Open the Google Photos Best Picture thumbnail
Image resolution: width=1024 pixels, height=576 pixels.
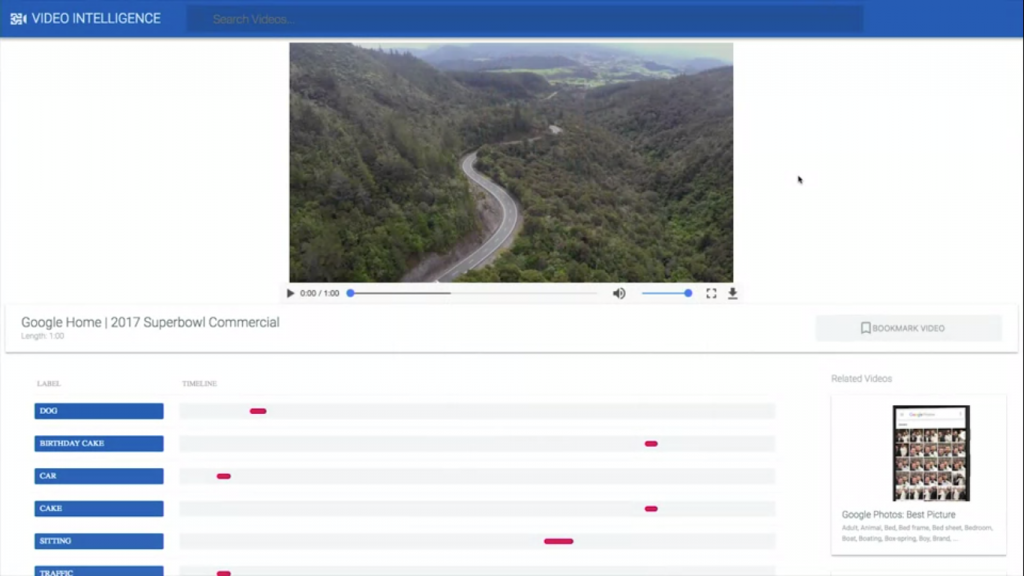coord(931,453)
